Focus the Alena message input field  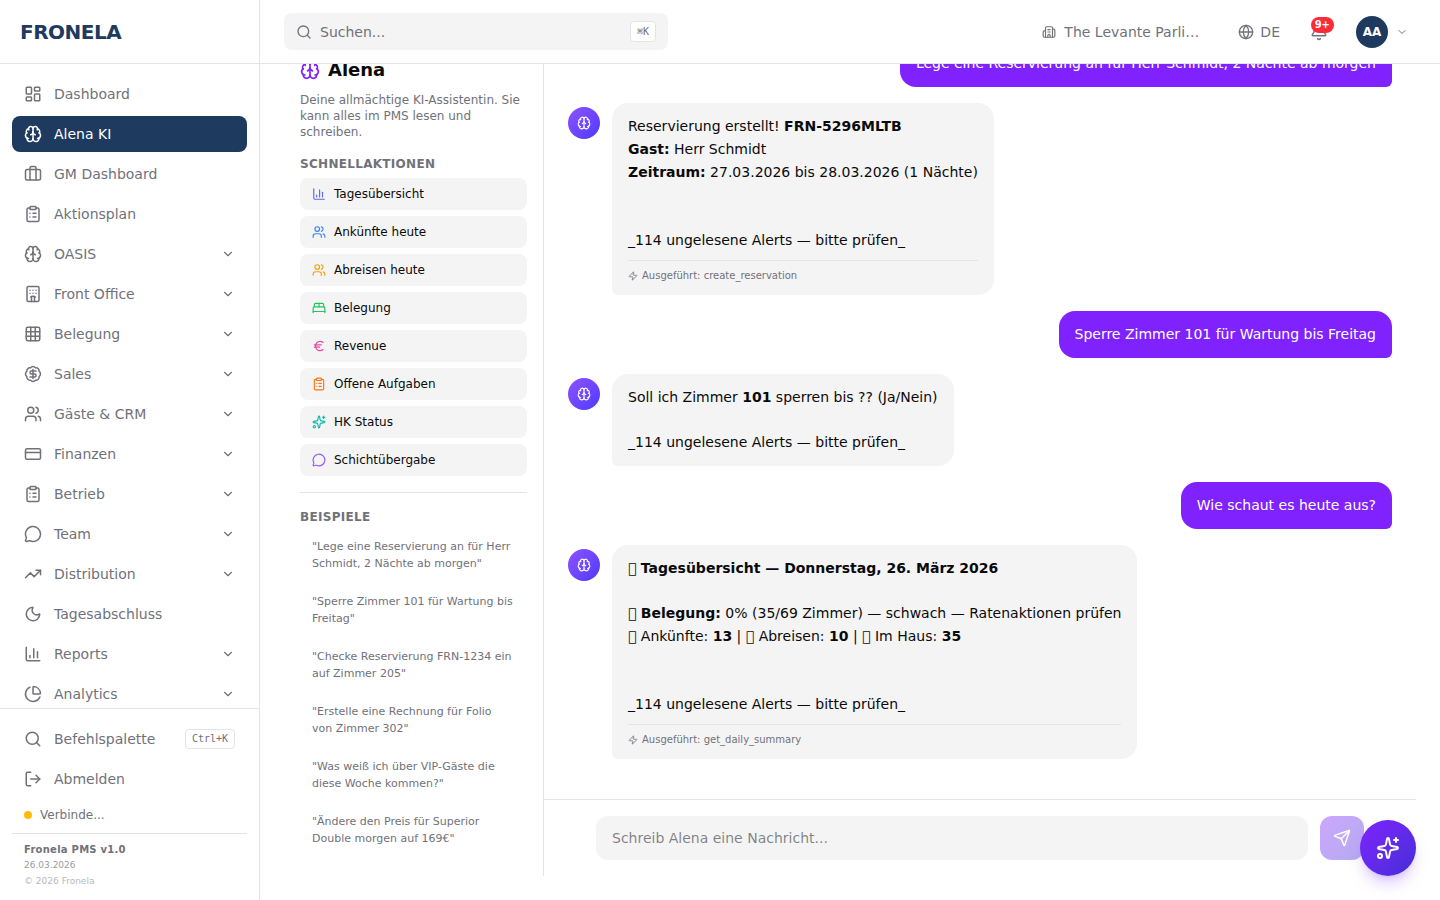[x=951, y=838]
